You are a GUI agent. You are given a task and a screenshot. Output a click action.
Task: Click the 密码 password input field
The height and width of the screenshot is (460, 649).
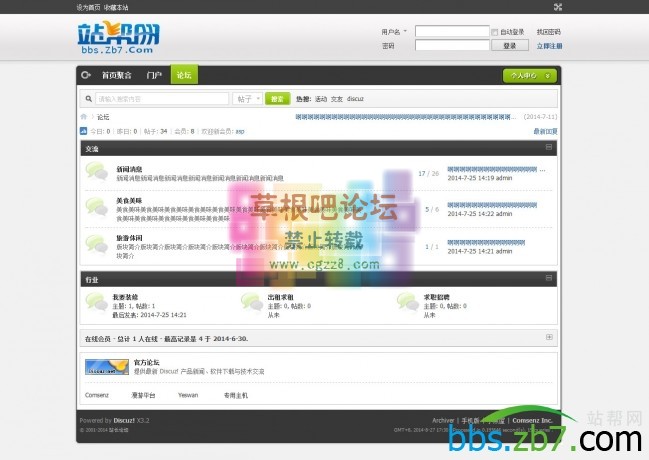452,46
